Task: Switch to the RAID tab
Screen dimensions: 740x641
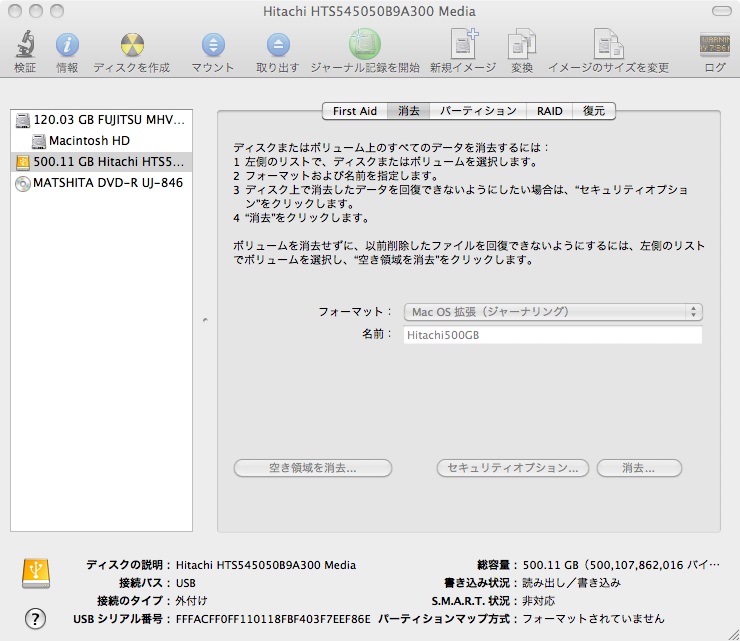Action: (x=549, y=111)
